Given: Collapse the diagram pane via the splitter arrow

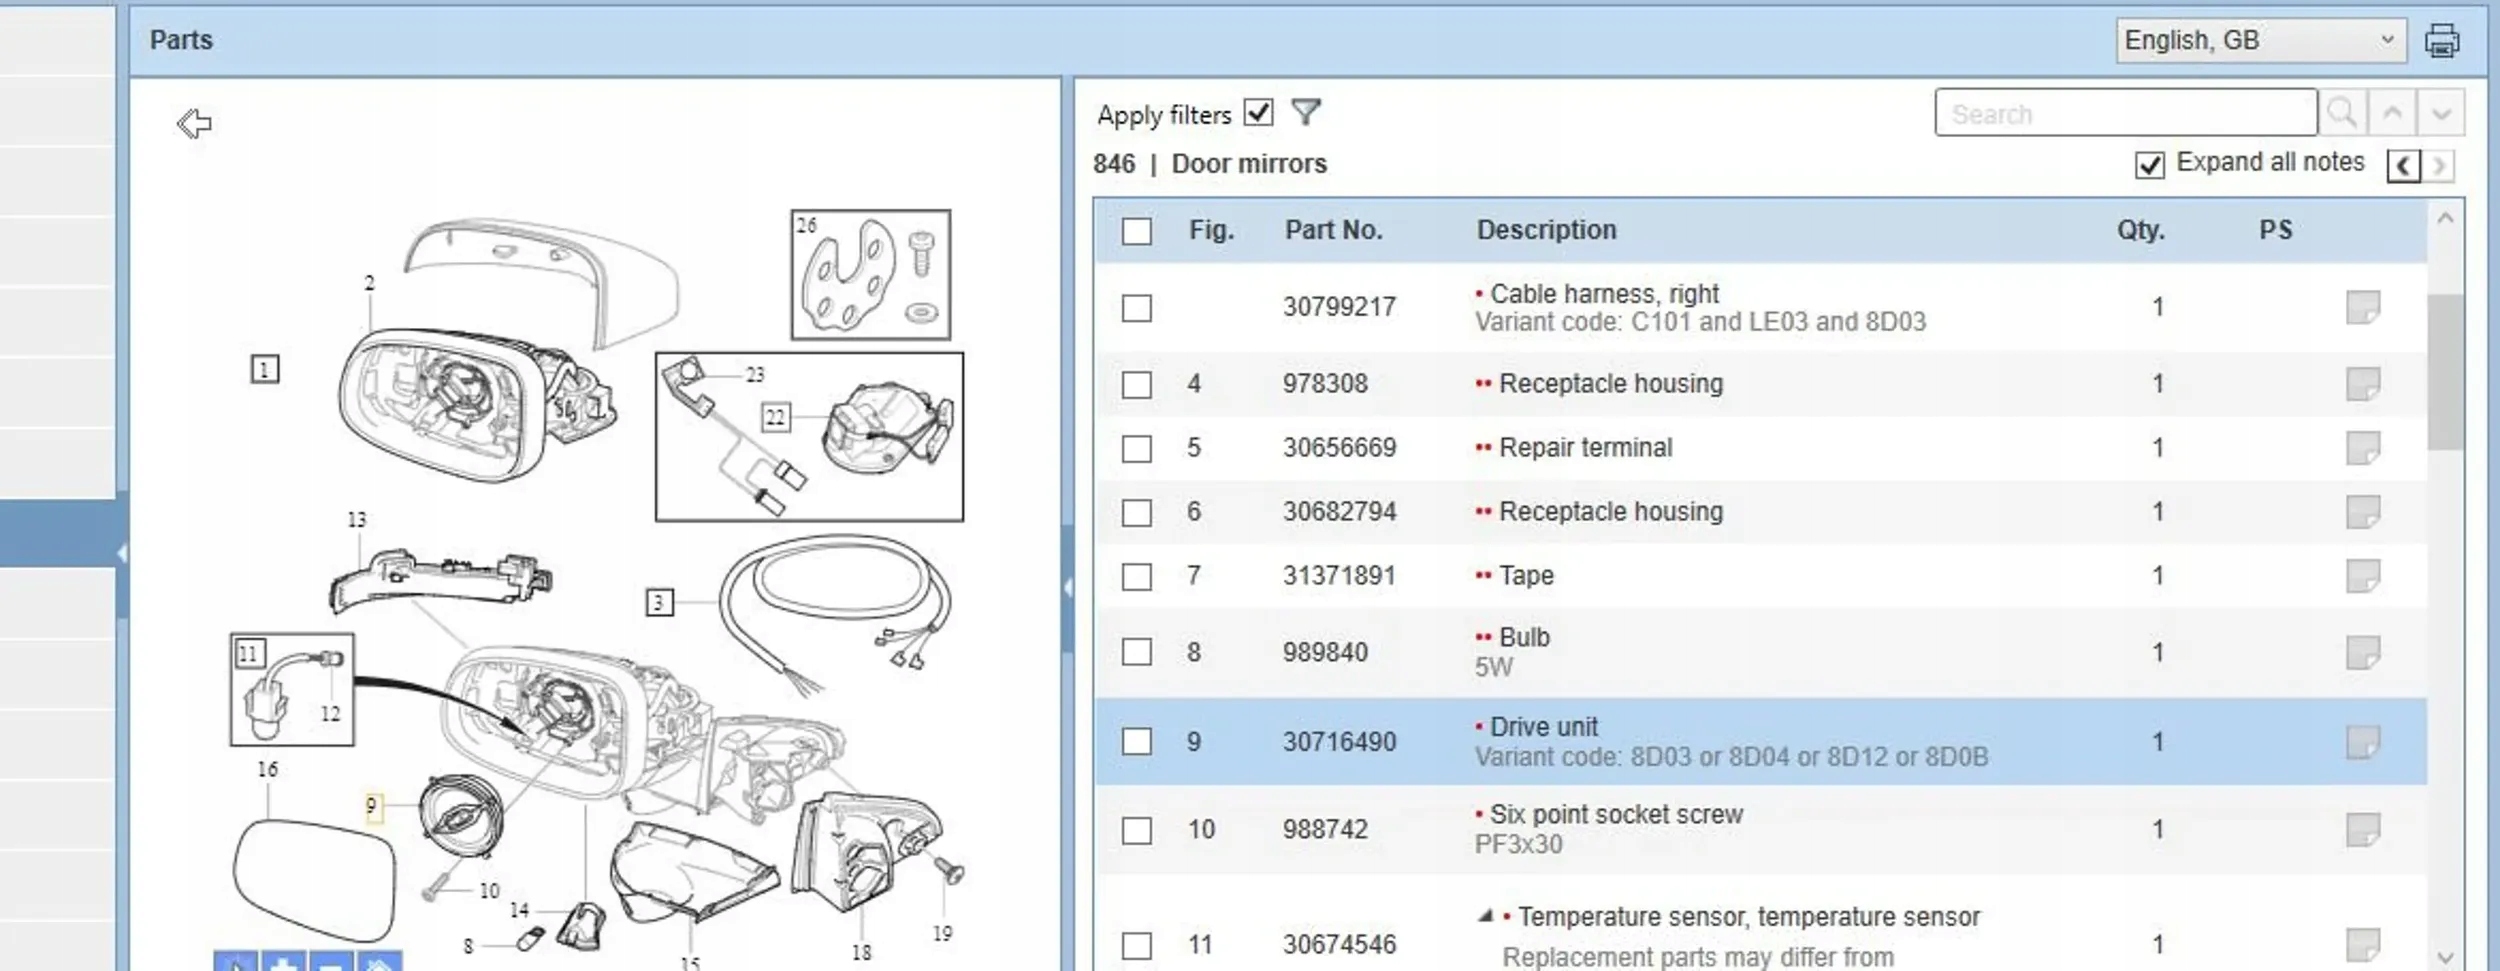Looking at the screenshot, I should (x=1068, y=587).
